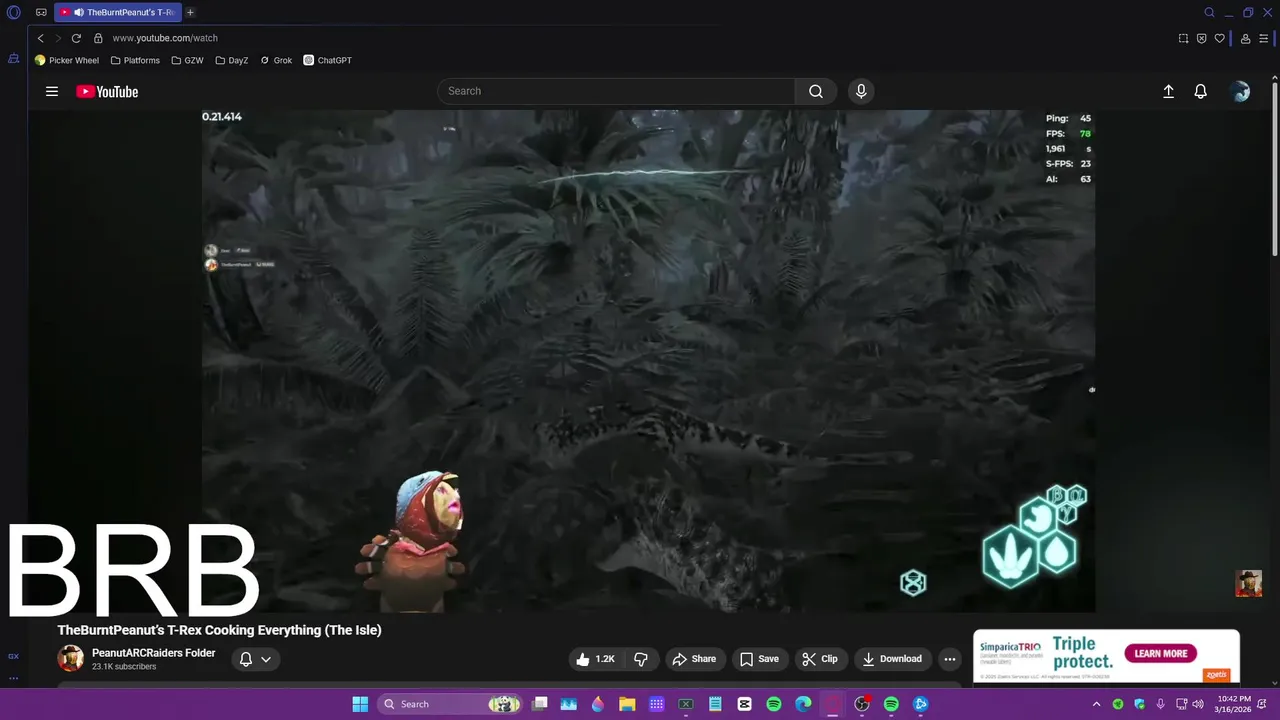Bookmark page with heart icon
1280x720 pixels.
[1220, 38]
